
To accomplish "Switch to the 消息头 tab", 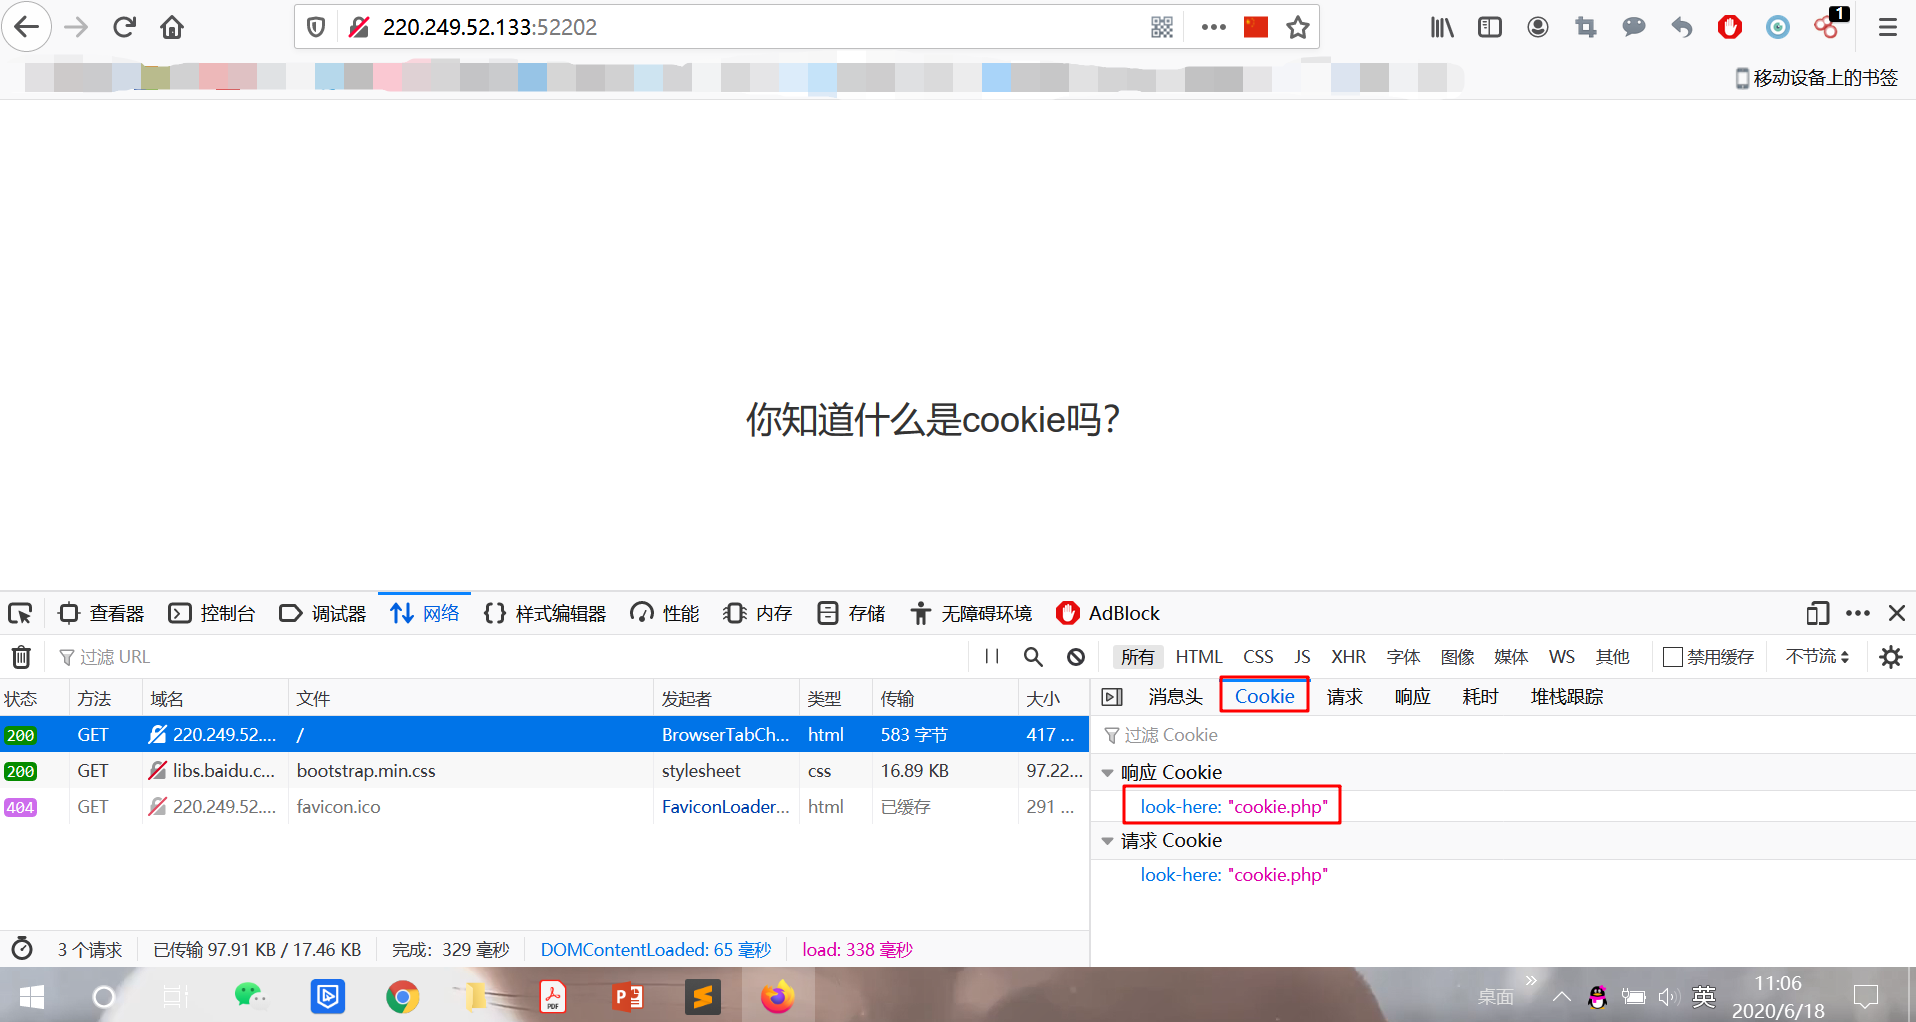I will pos(1175,696).
